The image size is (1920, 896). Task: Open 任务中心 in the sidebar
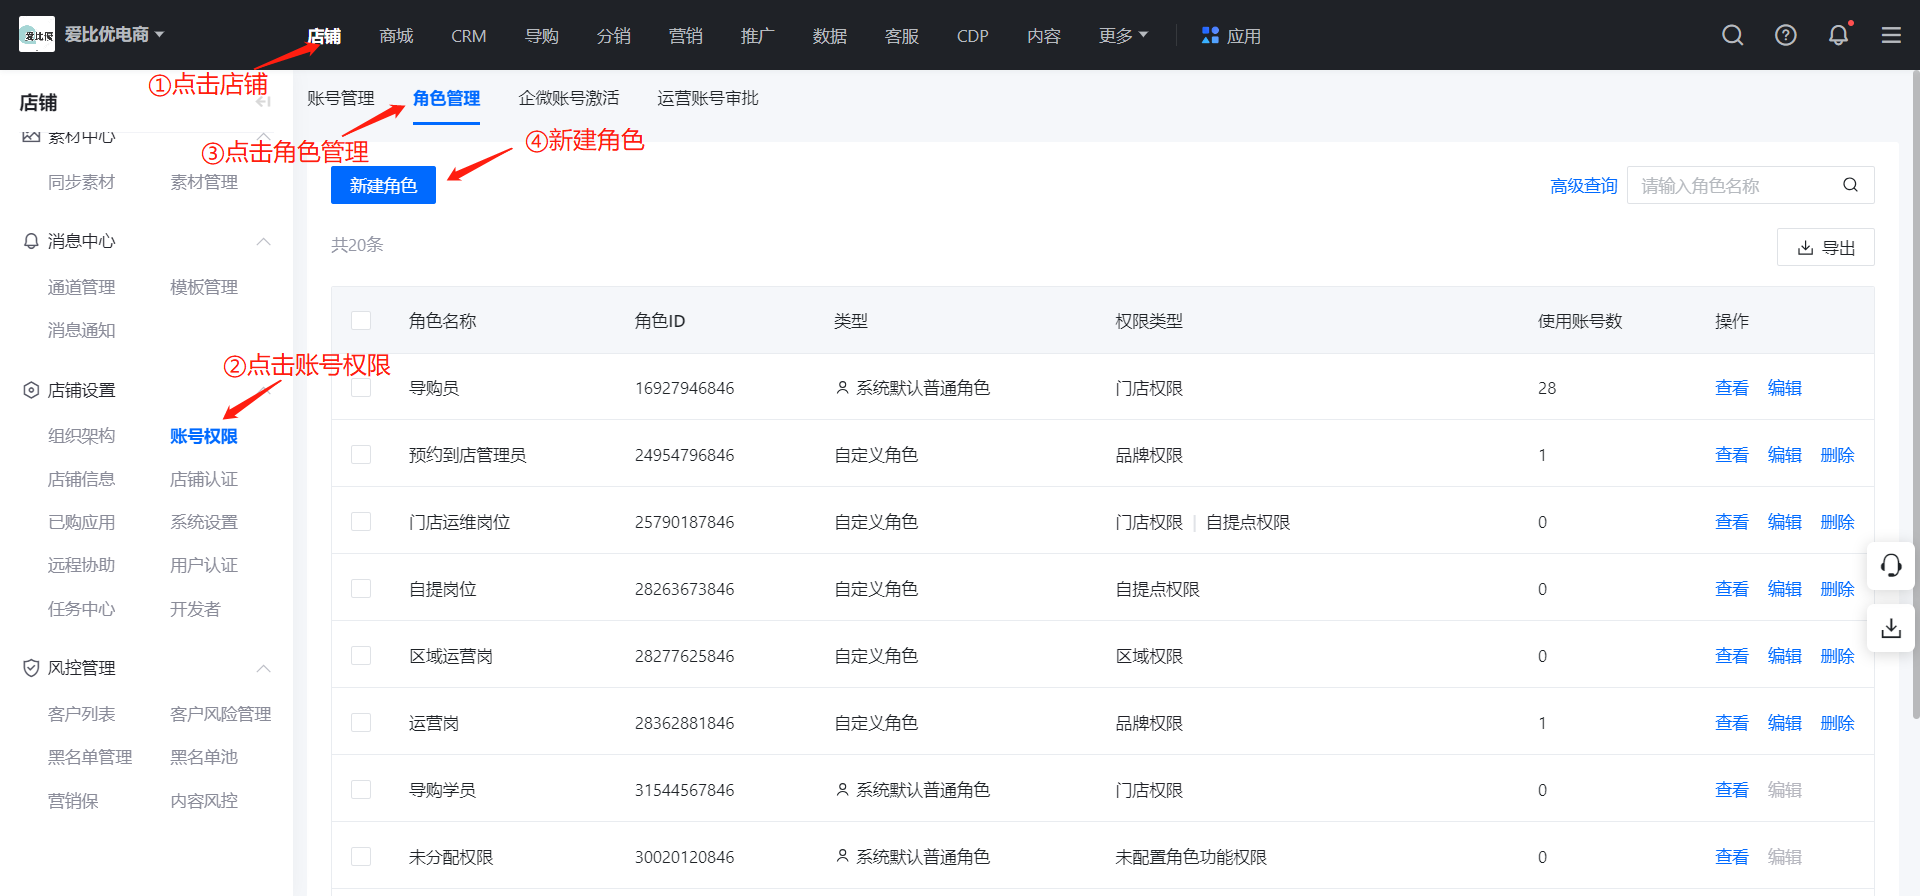(81, 609)
